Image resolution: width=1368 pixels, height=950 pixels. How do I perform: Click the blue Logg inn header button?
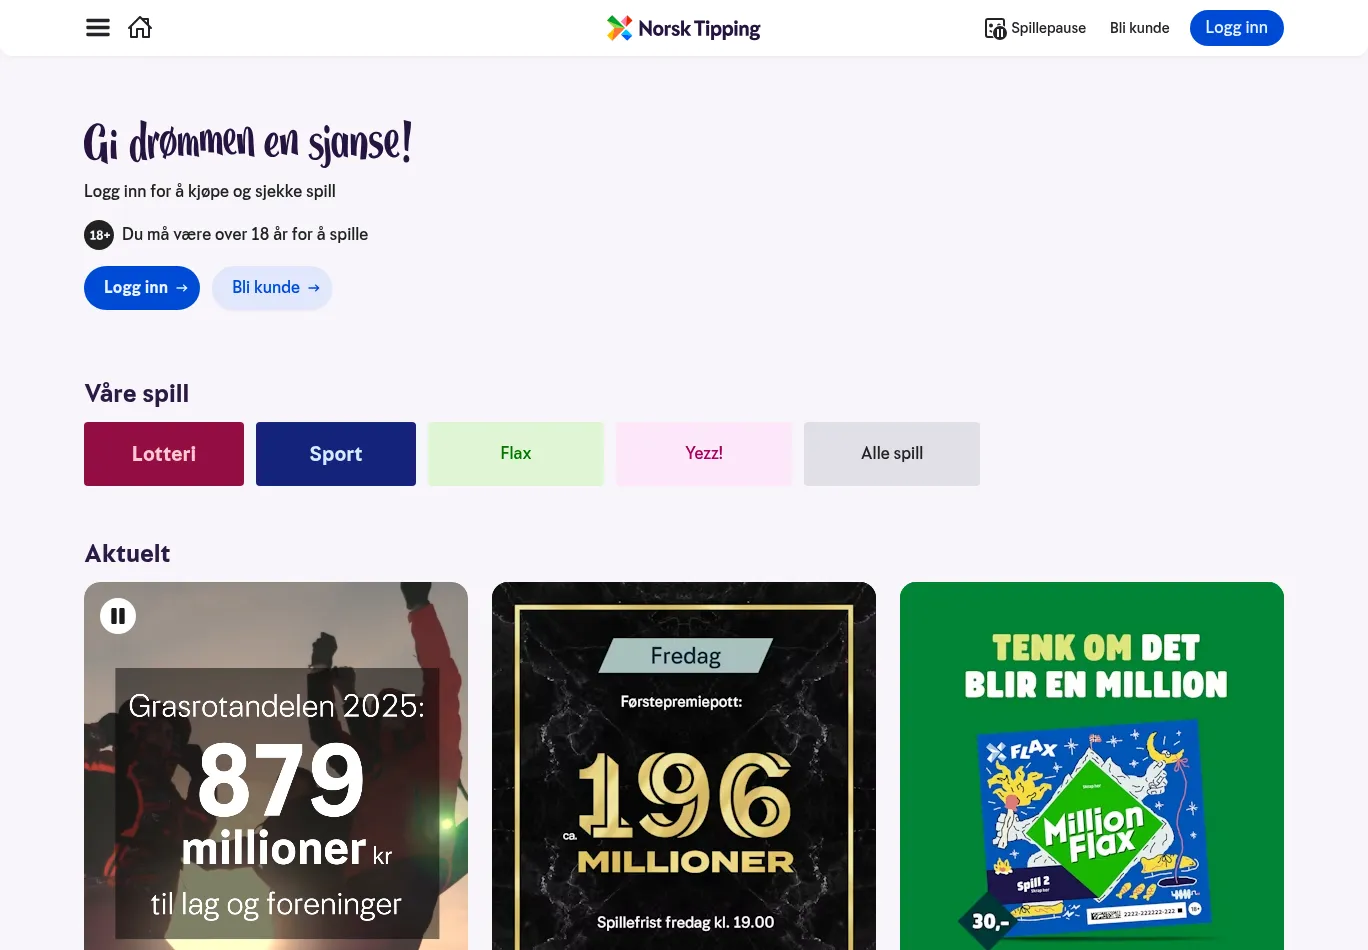1236,28
